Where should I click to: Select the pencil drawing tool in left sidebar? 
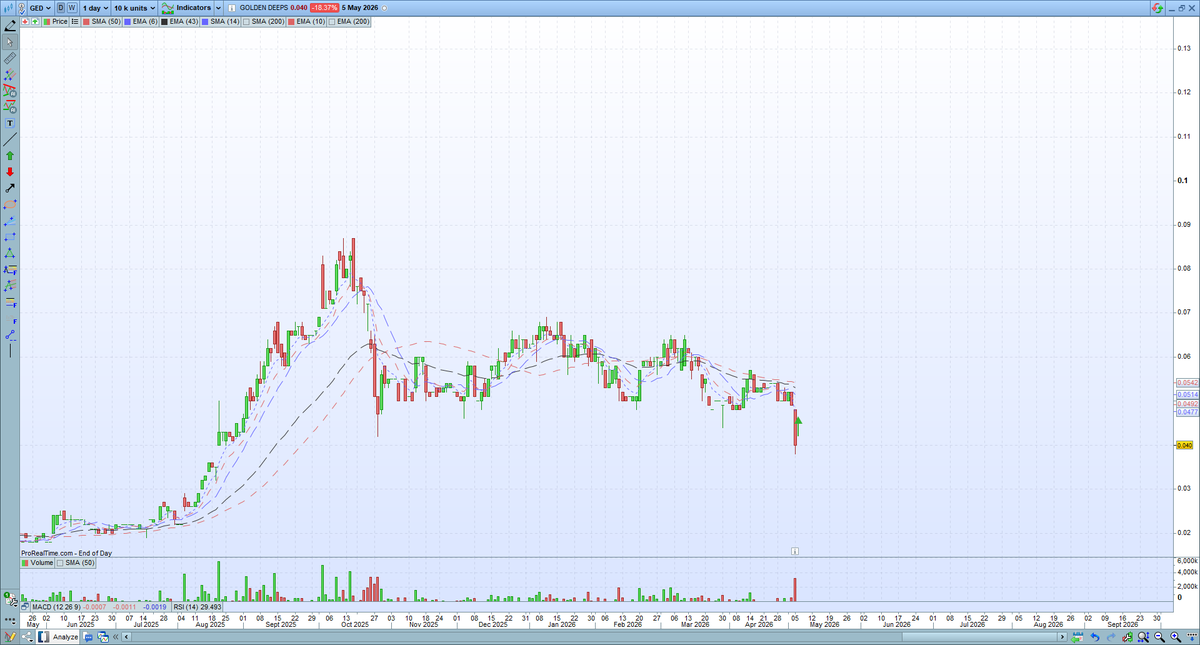10,25
